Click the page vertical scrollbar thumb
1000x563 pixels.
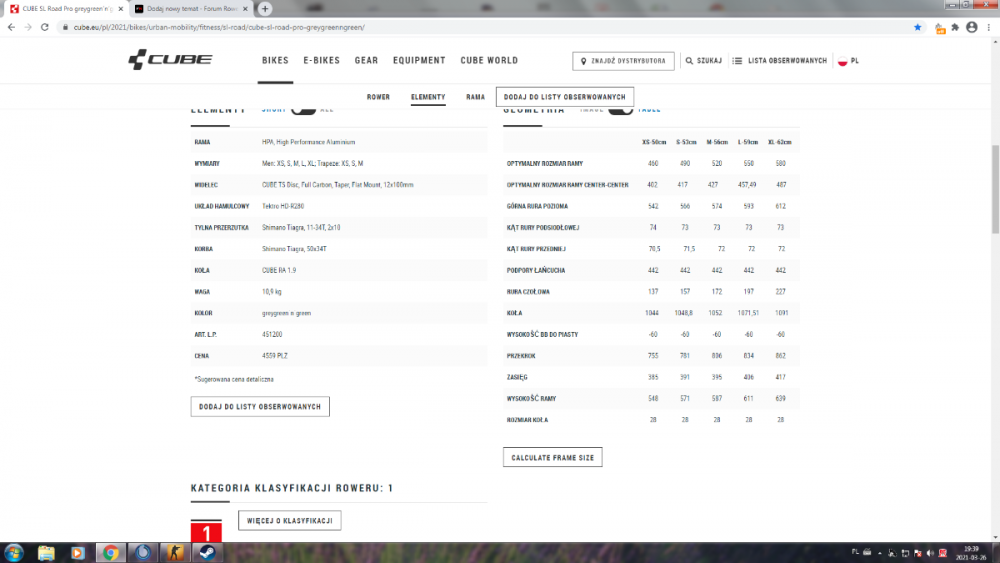click(x=995, y=189)
